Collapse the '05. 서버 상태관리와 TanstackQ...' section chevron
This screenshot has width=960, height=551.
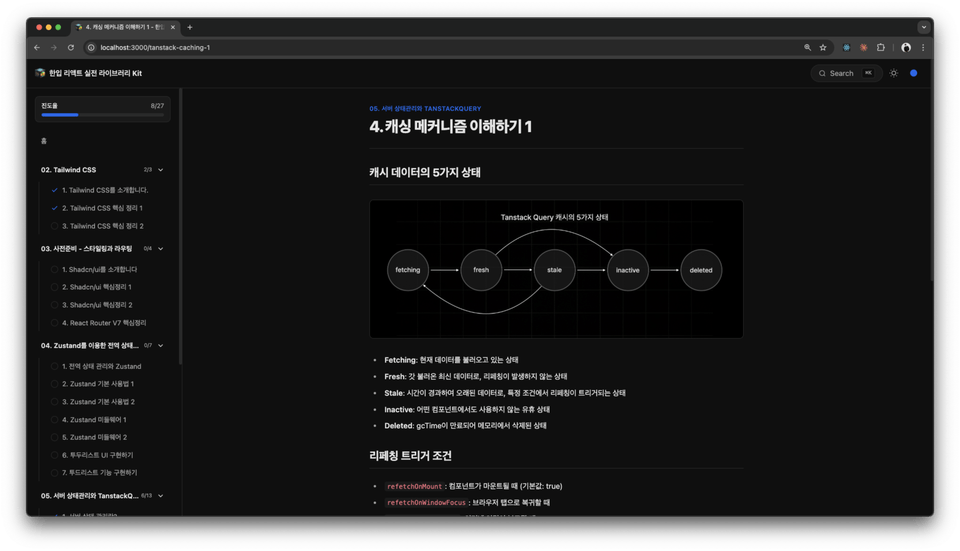160,496
